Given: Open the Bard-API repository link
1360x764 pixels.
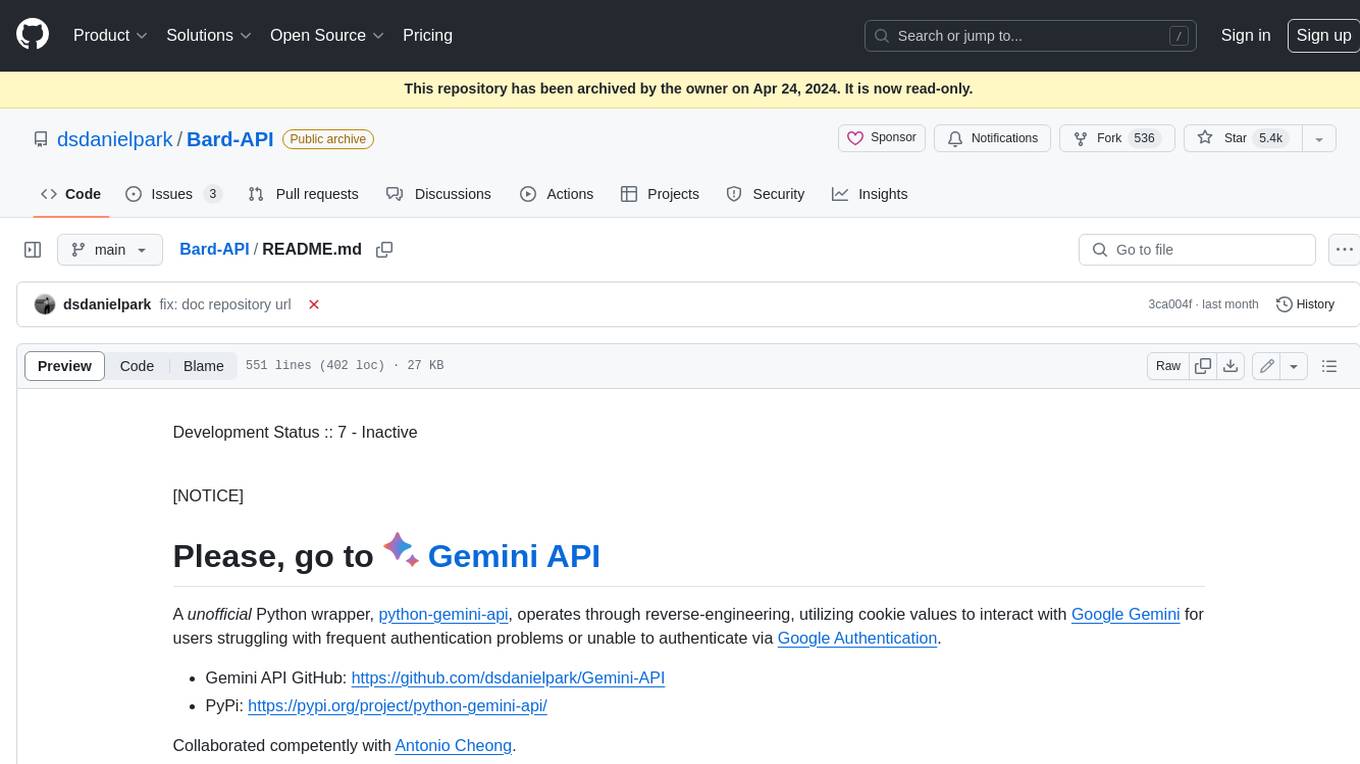Looking at the screenshot, I should point(230,139).
